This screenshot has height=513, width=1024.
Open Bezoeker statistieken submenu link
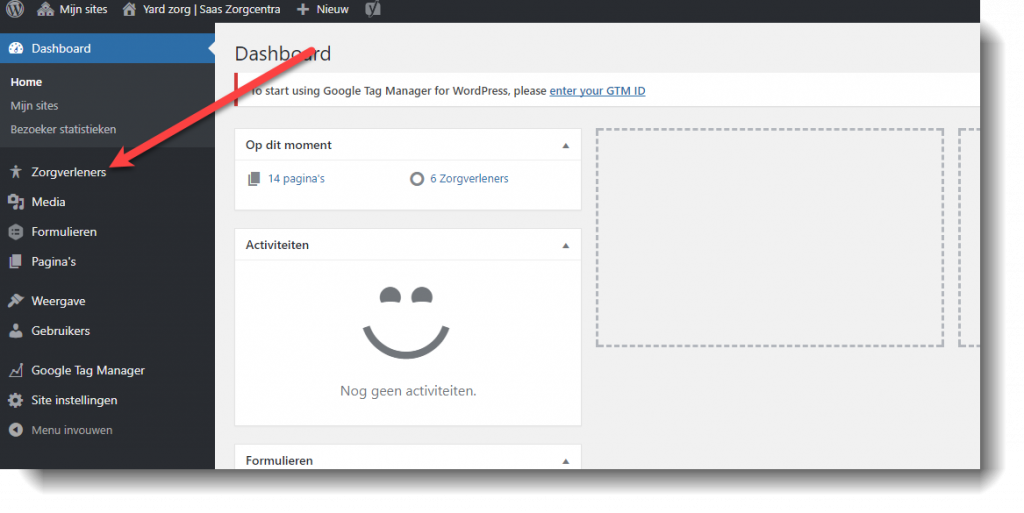point(63,129)
